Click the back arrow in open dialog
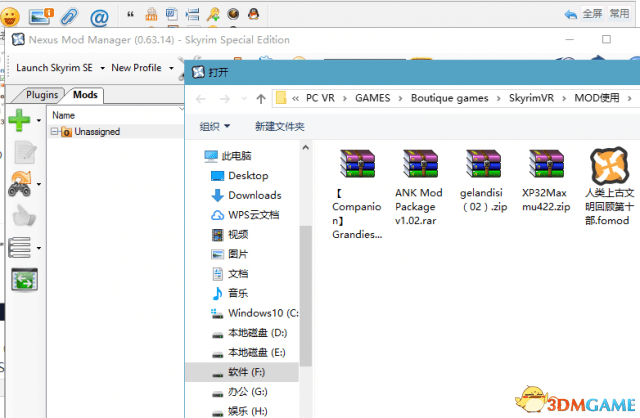 pyautogui.click(x=200, y=99)
